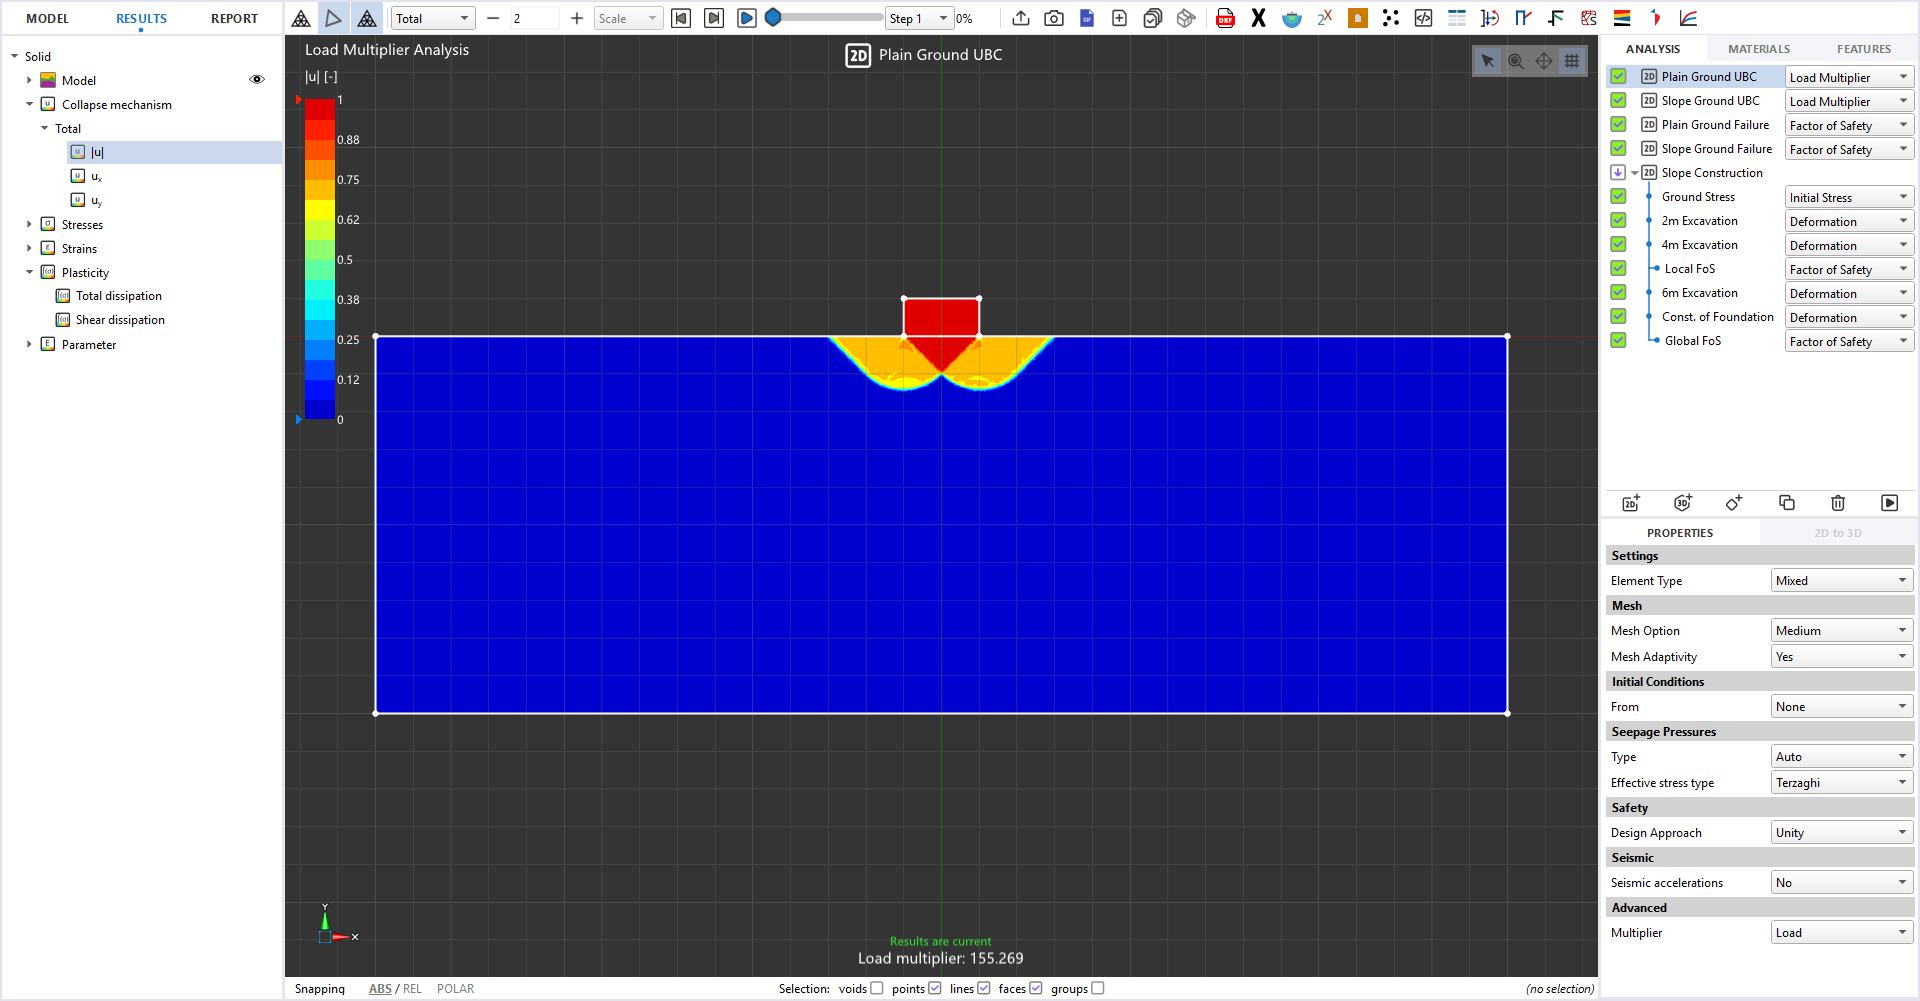1920x1001 pixels.
Task: Click the GIF animation export icon
Action: click(x=1087, y=18)
